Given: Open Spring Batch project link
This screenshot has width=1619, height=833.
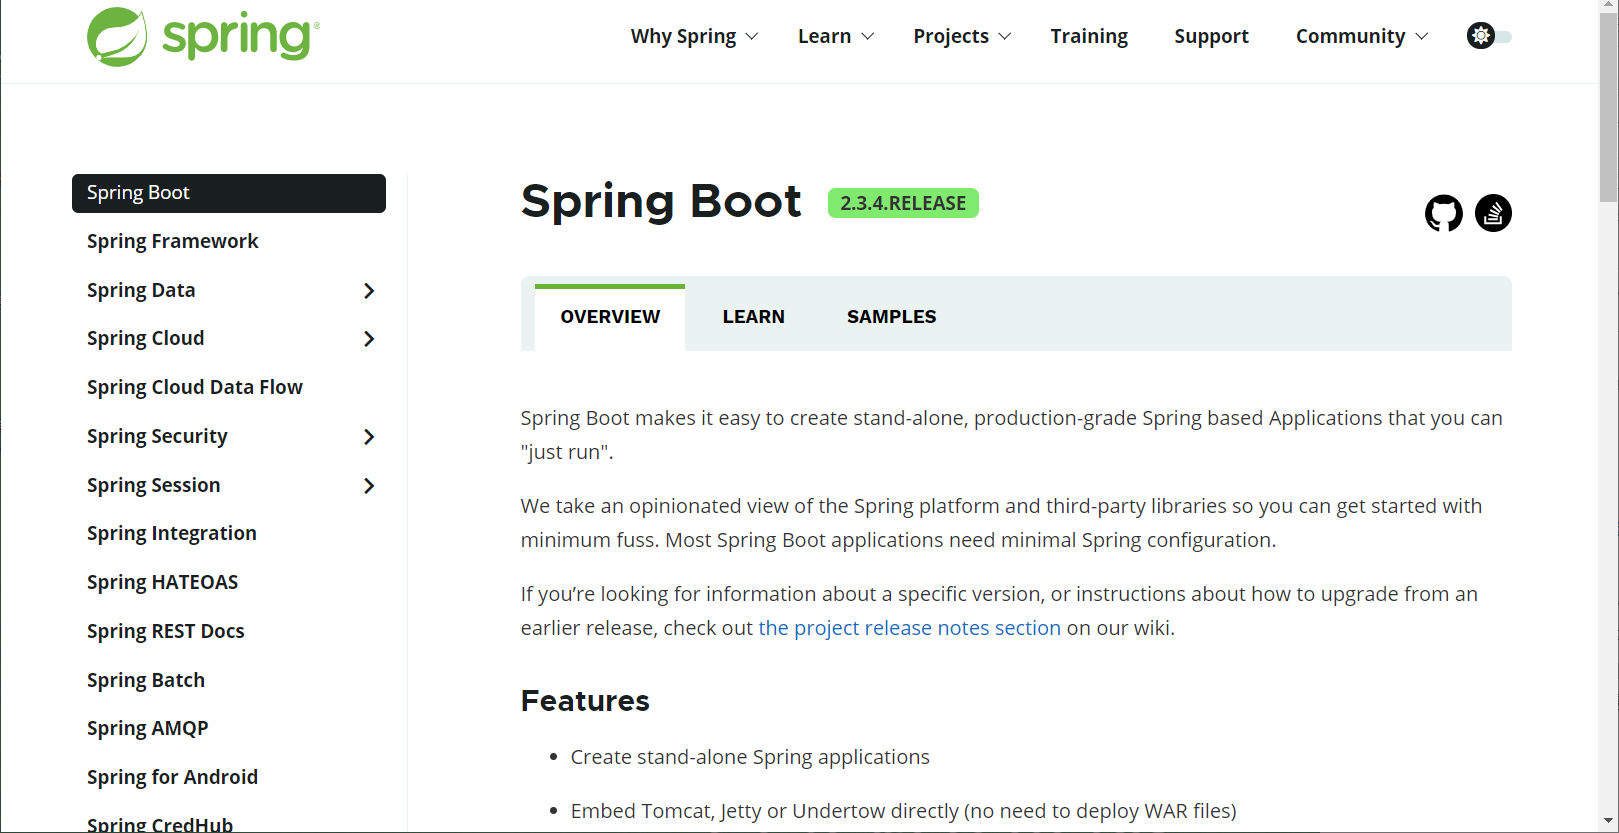Looking at the screenshot, I should pyautogui.click(x=145, y=680).
